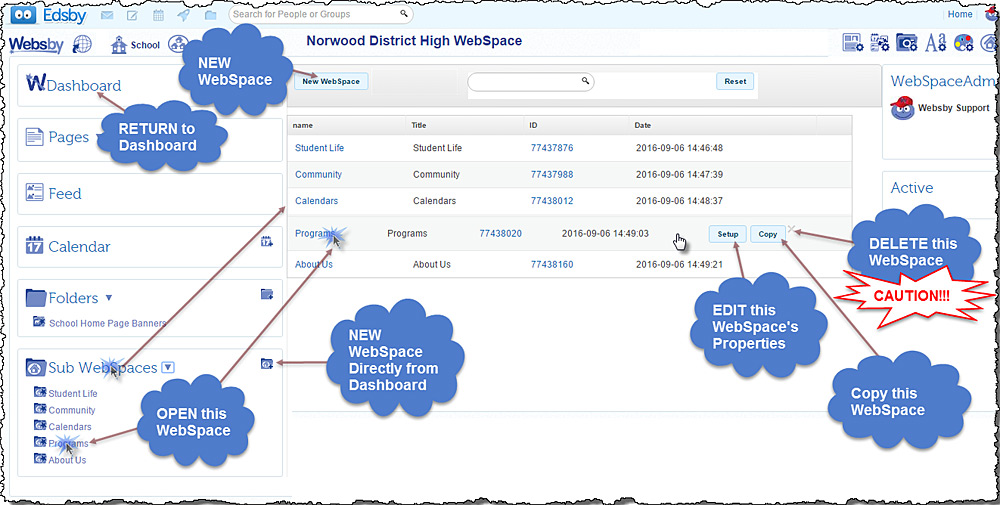This screenshot has height=505, width=1000.
Task: Expand the Folders dropdown triangle
Action: tap(108, 297)
